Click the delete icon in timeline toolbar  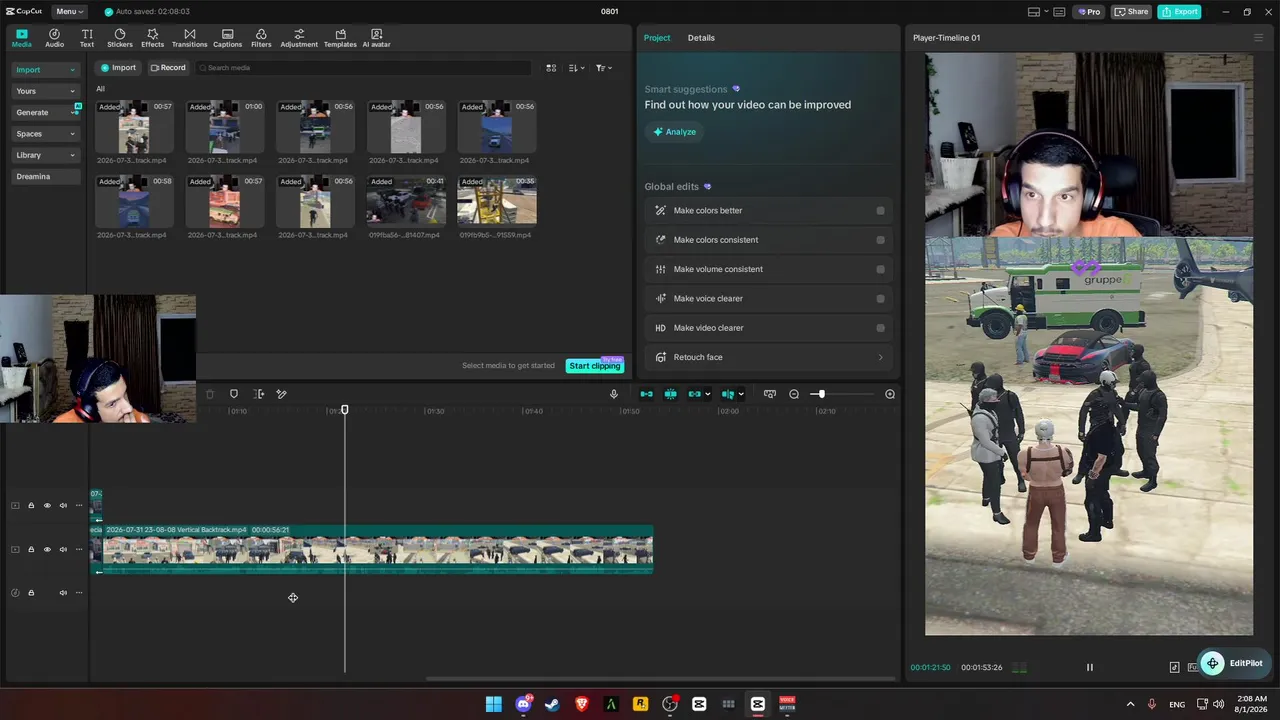click(x=210, y=394)
